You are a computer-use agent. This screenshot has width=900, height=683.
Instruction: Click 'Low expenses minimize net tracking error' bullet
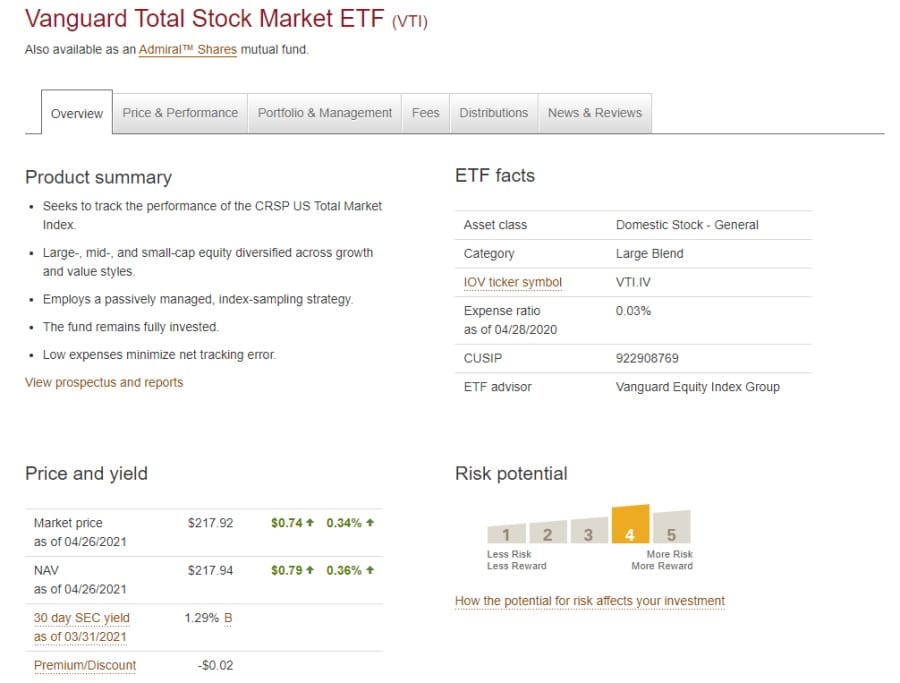click(159, 355)
